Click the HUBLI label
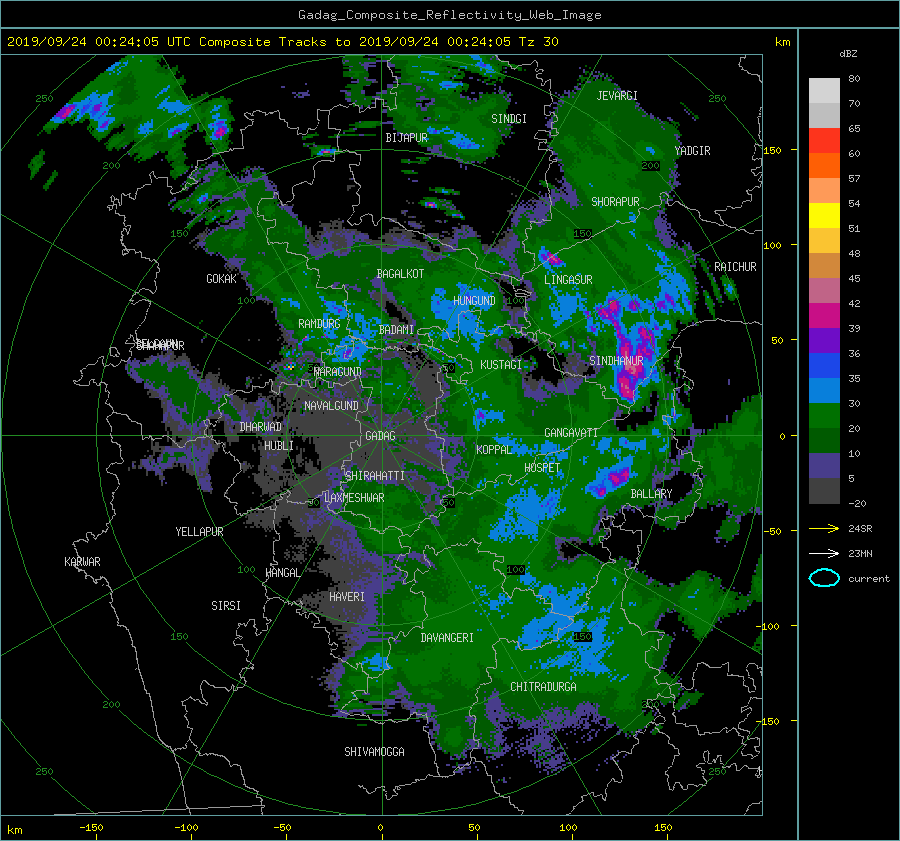The width and height of the screenshot is (900, 841). (x=278, y=446)
